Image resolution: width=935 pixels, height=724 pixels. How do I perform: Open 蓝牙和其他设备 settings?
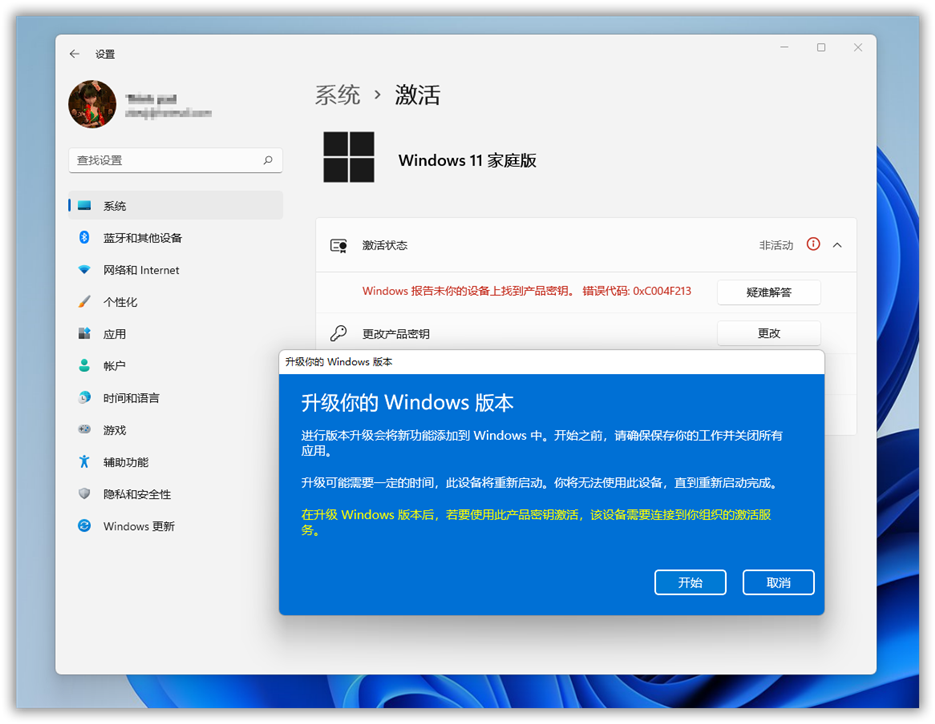tap(175, 238)
